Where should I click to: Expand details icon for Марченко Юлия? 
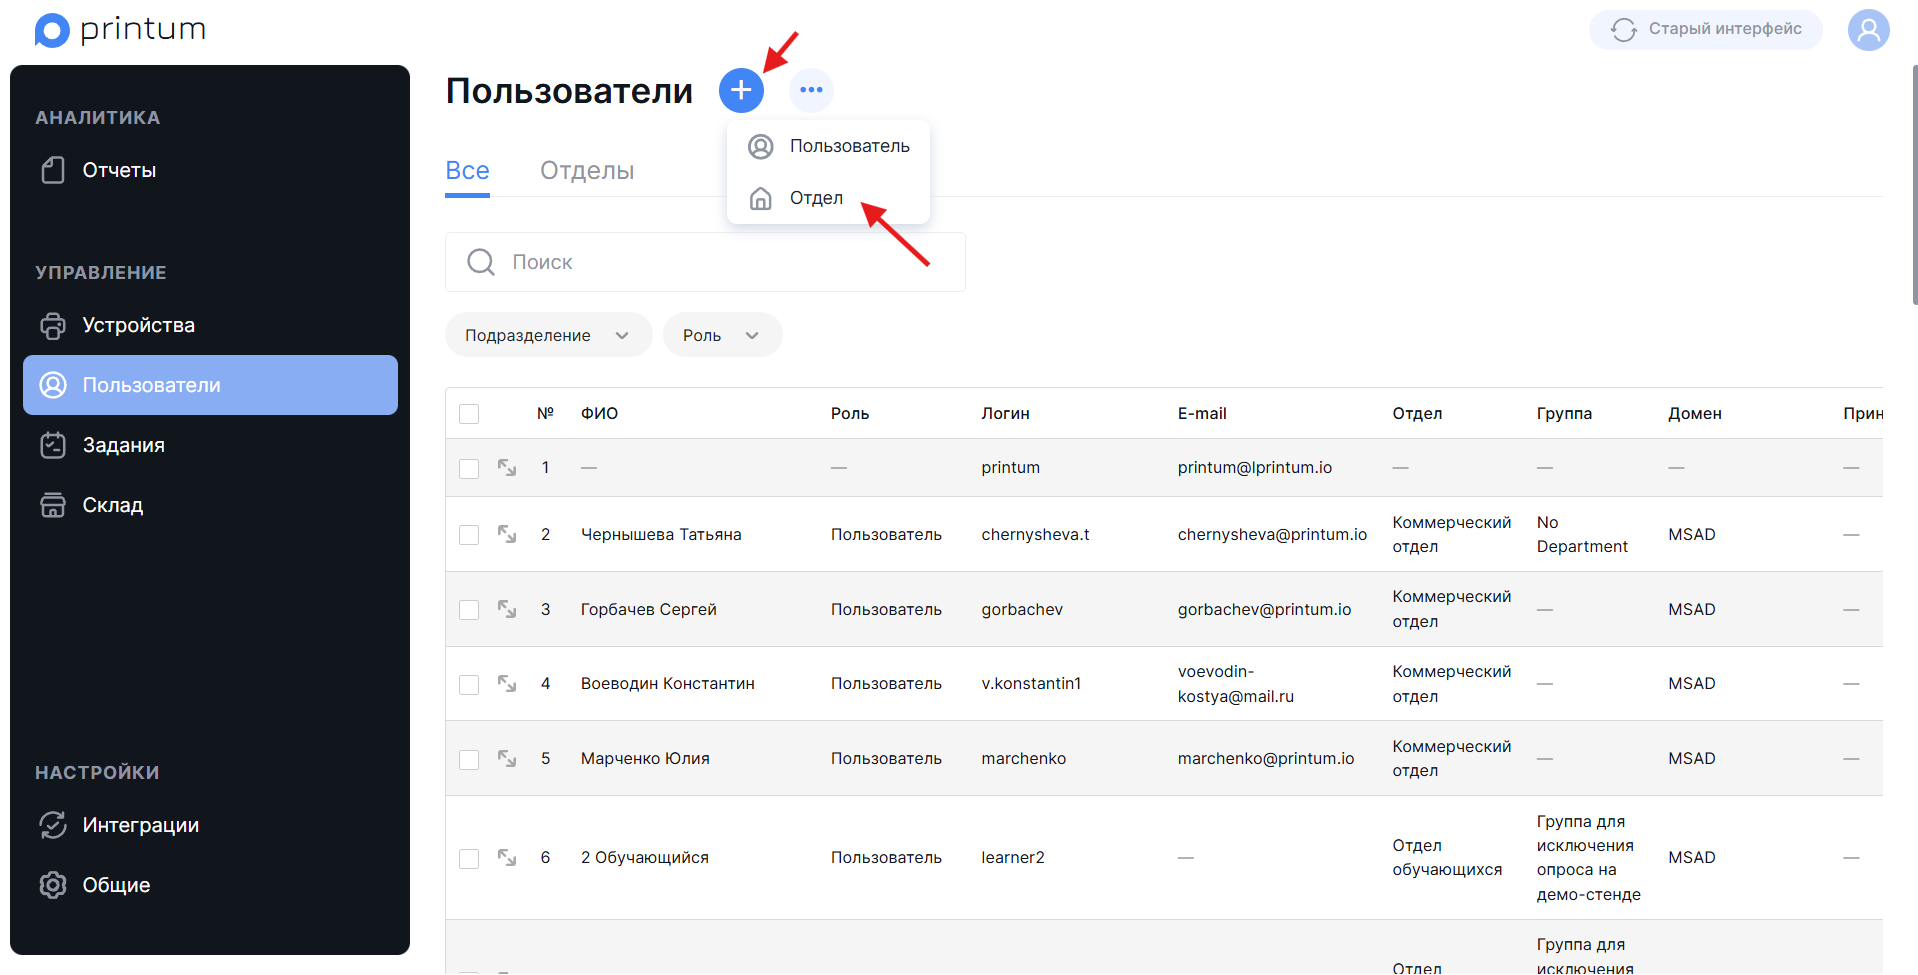[507, 758]
